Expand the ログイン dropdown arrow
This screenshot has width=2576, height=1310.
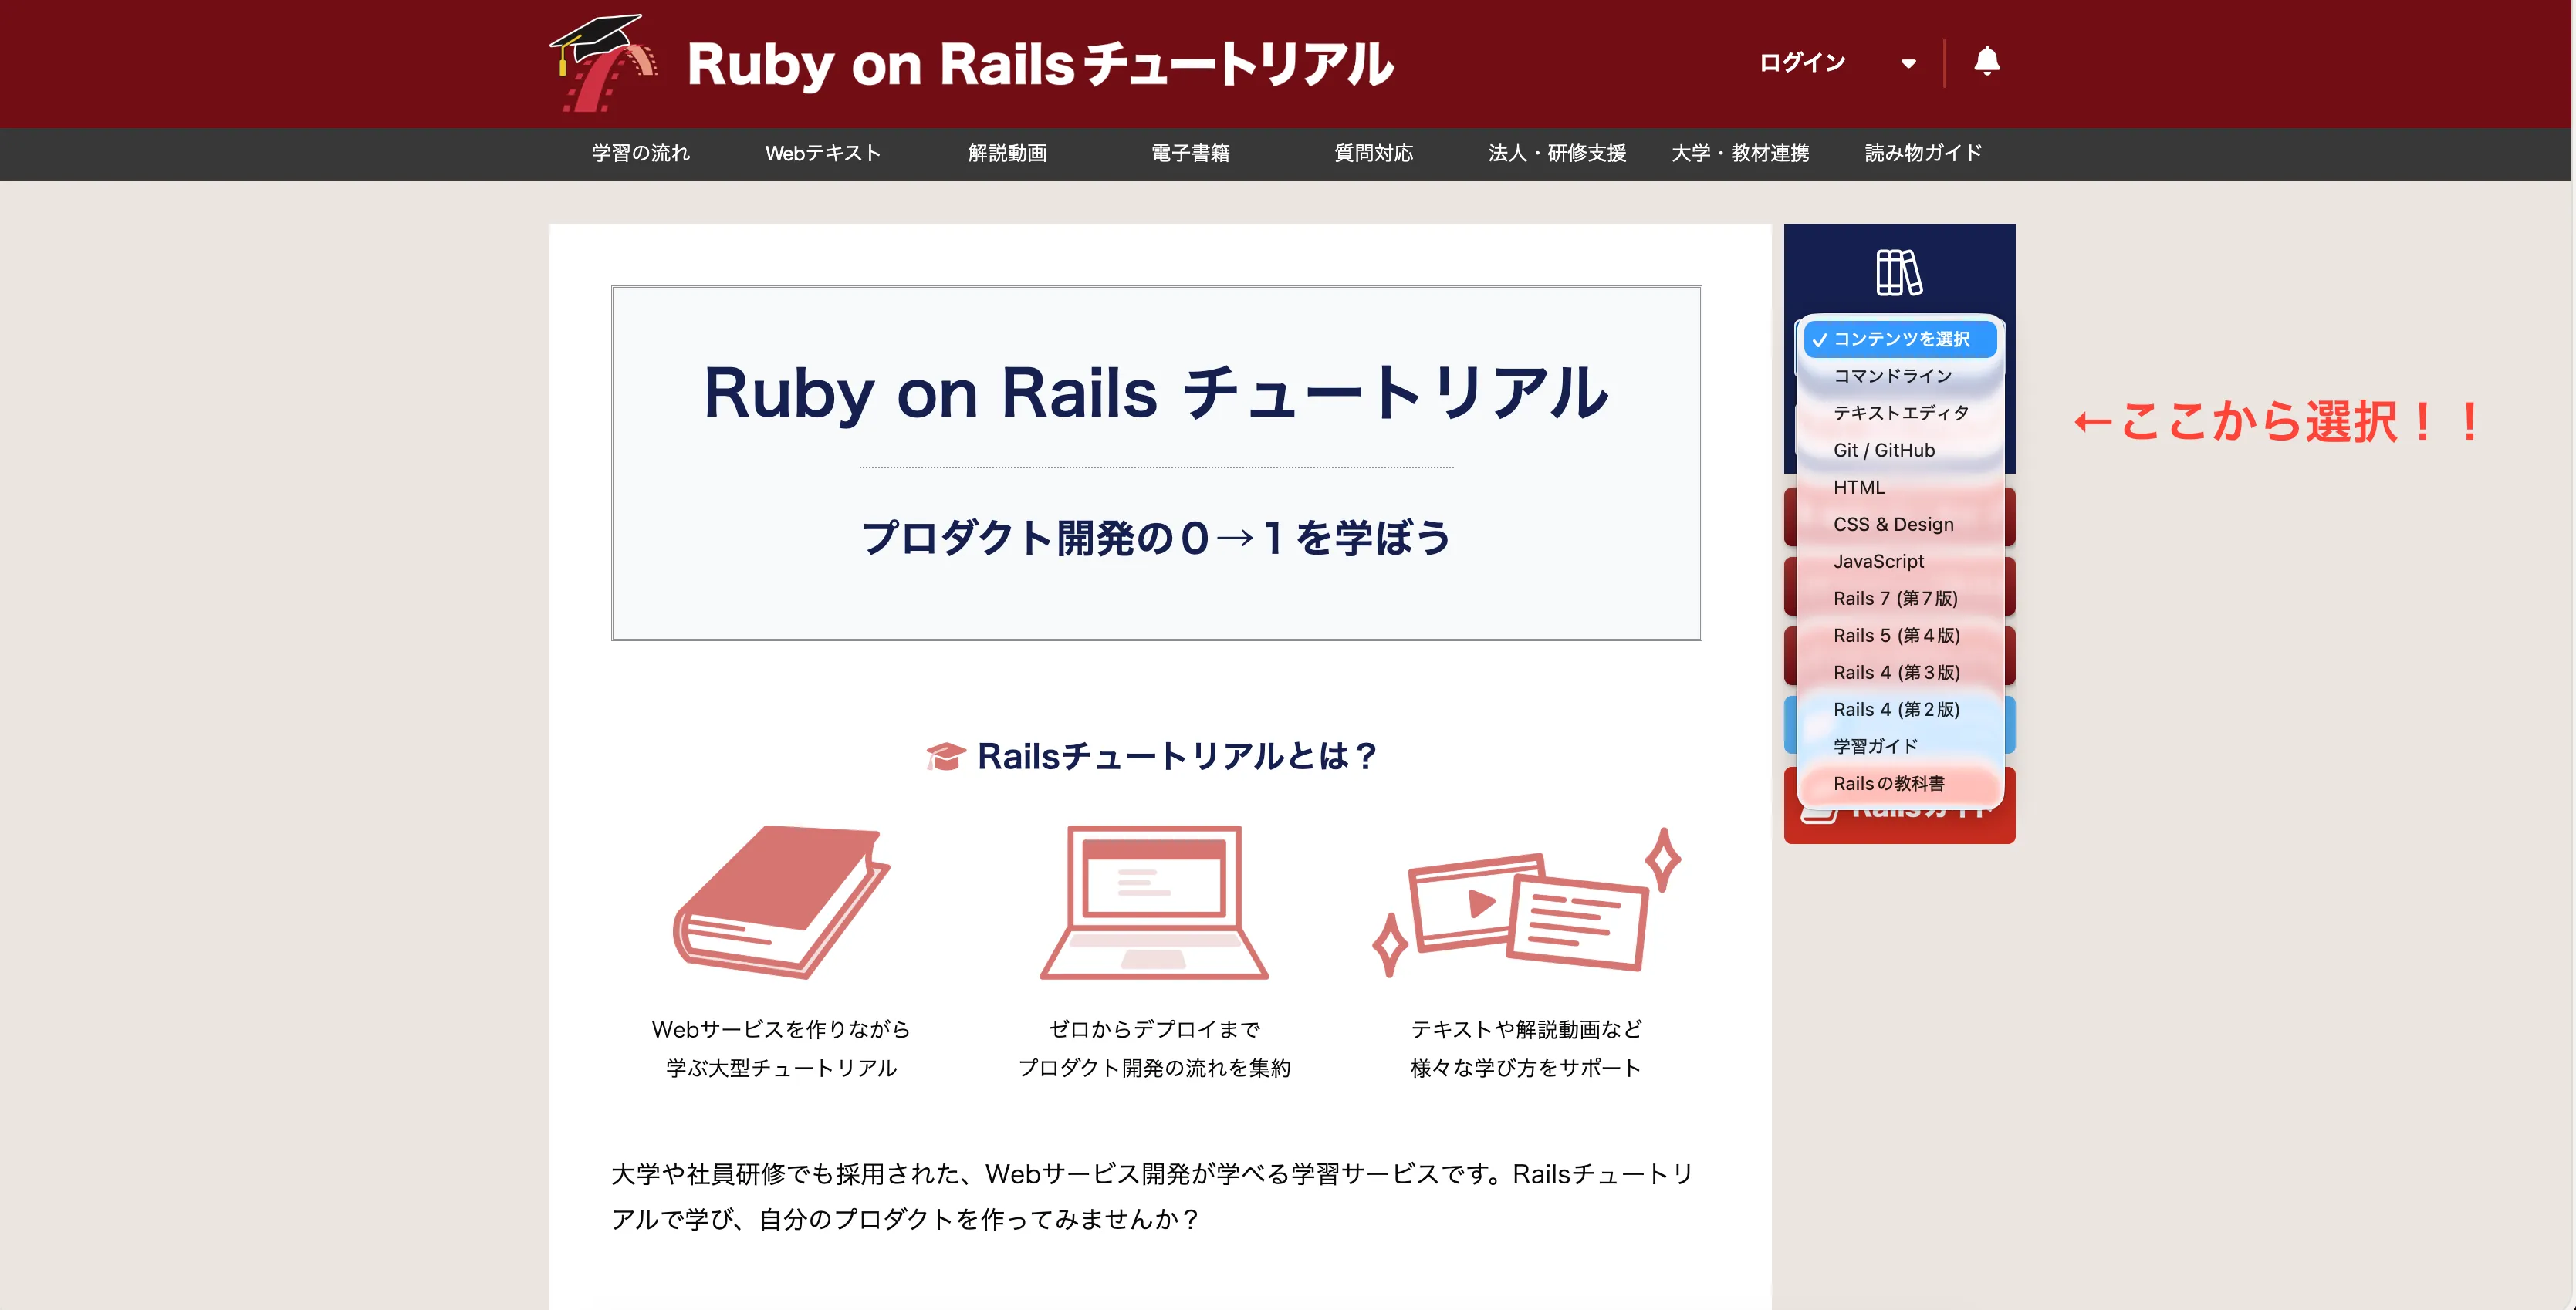pyautogui.click(x=1909, y=62)
